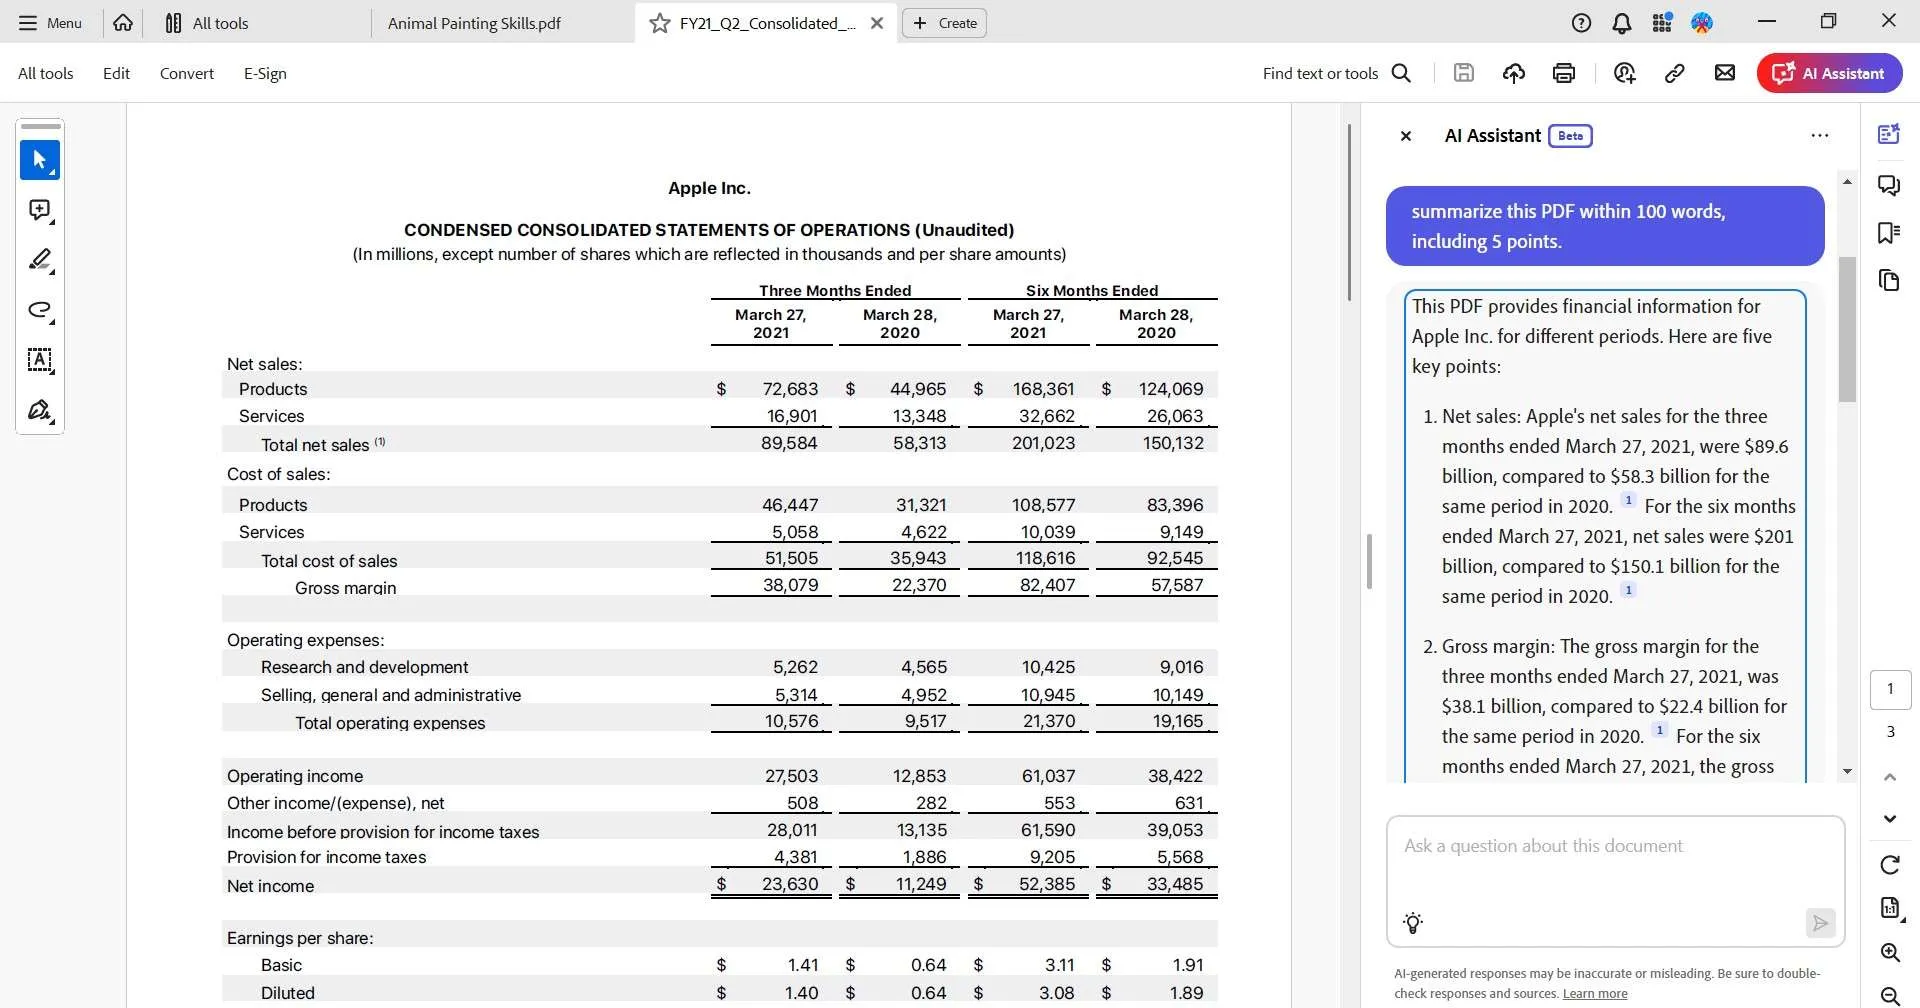Click the Total net sales 89,584 cell
This screenshot has width=1920, height=1008.
(789, 443)
